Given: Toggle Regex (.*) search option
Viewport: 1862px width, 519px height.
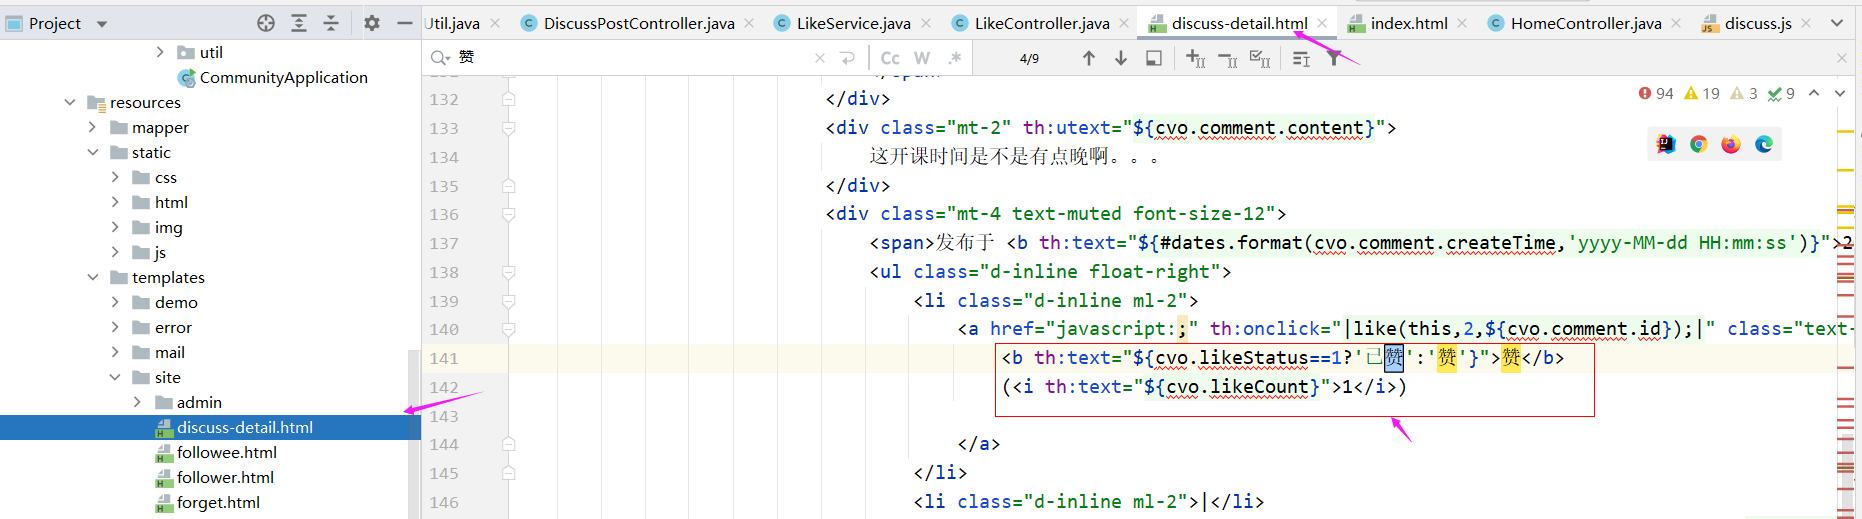Looking at the screenshot, I should [x=955, y=58].
